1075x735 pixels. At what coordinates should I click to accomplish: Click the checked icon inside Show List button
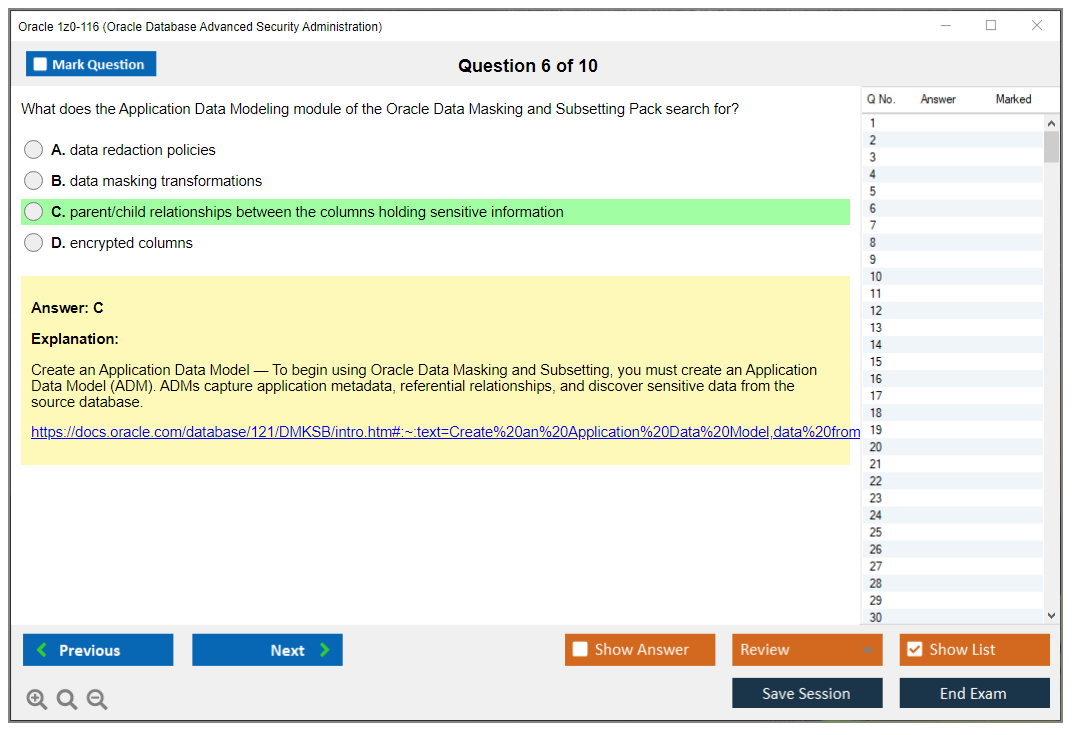click(915, 649)
